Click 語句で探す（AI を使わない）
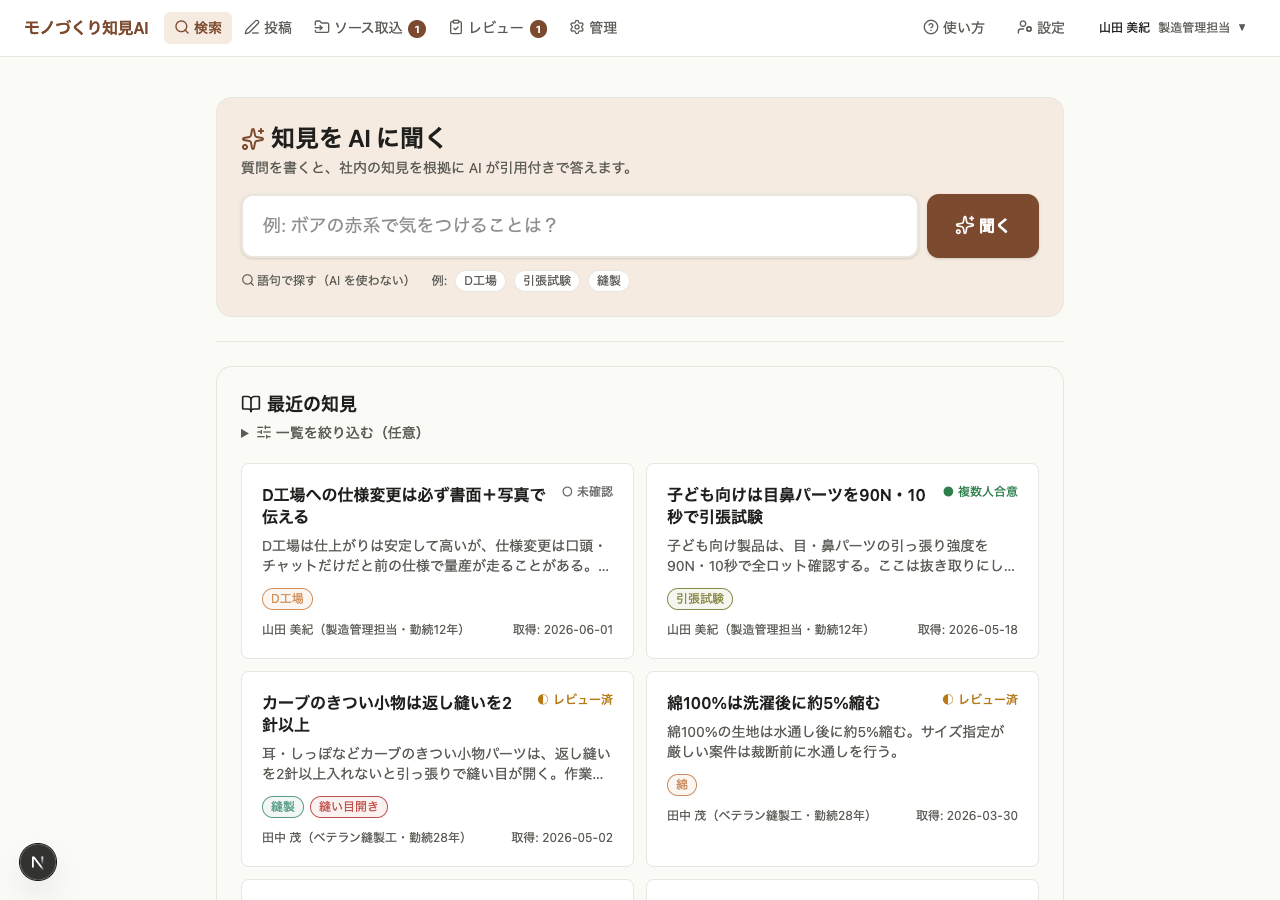1280x900 pixels. coord(326,281)
